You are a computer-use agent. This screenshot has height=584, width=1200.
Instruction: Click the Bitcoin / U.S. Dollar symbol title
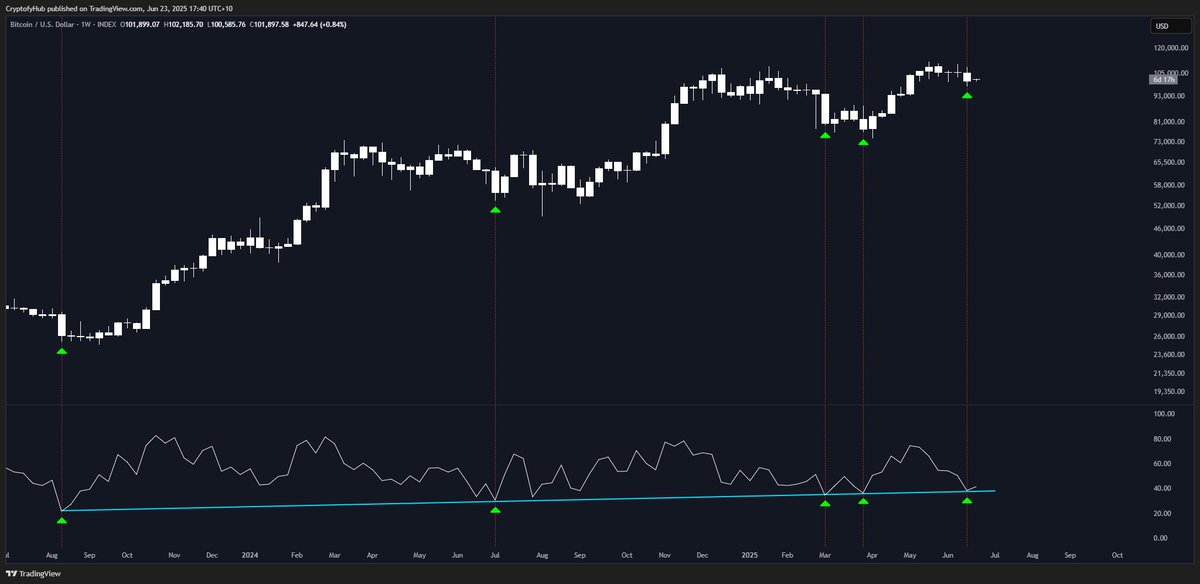click(44, 25)
